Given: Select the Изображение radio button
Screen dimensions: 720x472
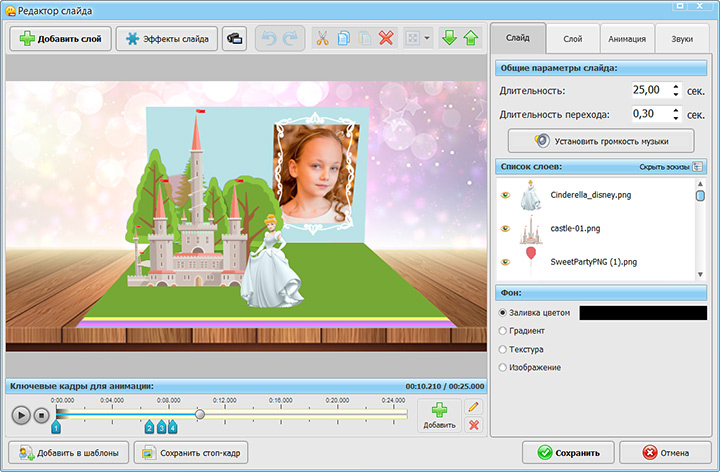Looking at the screenshot, I should (502, 367).
